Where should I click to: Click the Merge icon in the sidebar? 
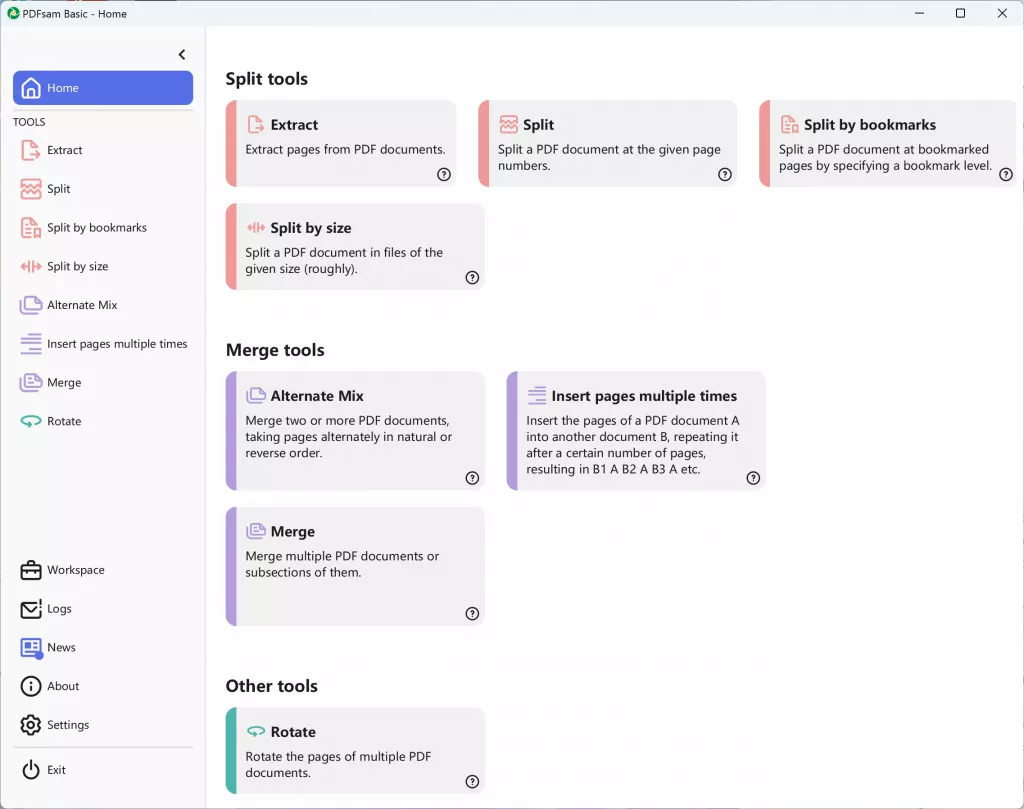(x=30, y=383)
